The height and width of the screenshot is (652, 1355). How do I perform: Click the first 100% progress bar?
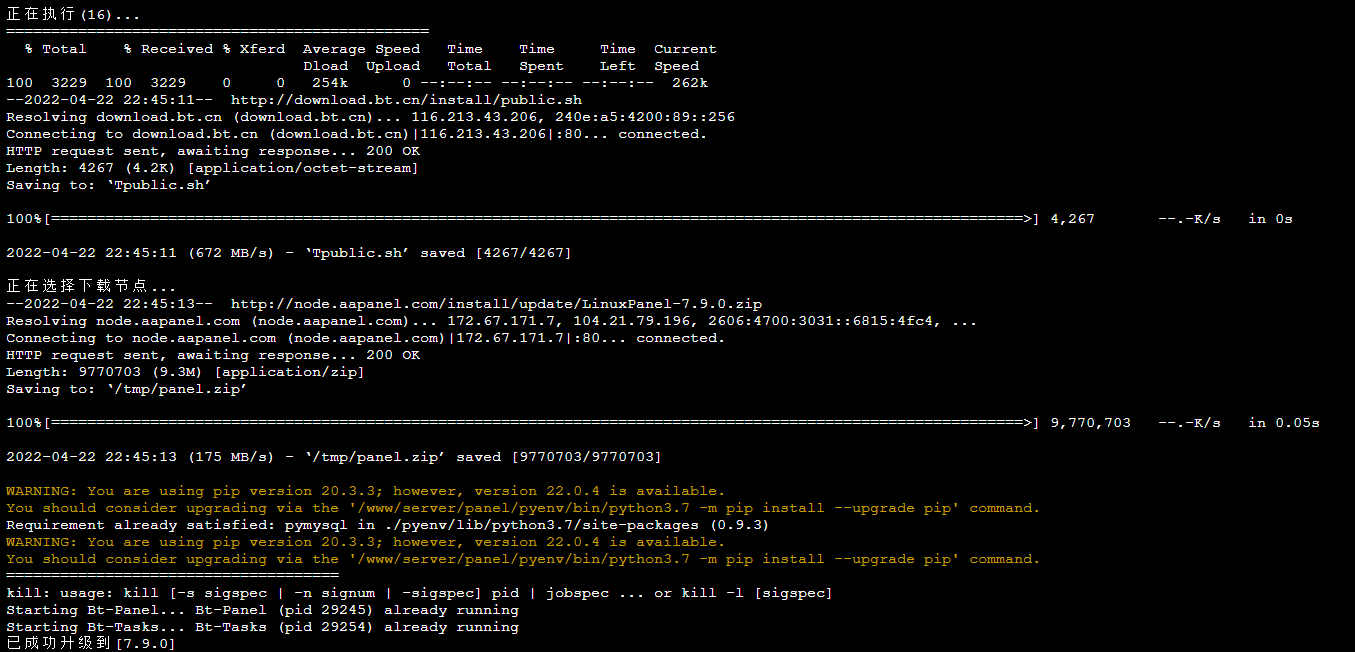tap(523, 219)
